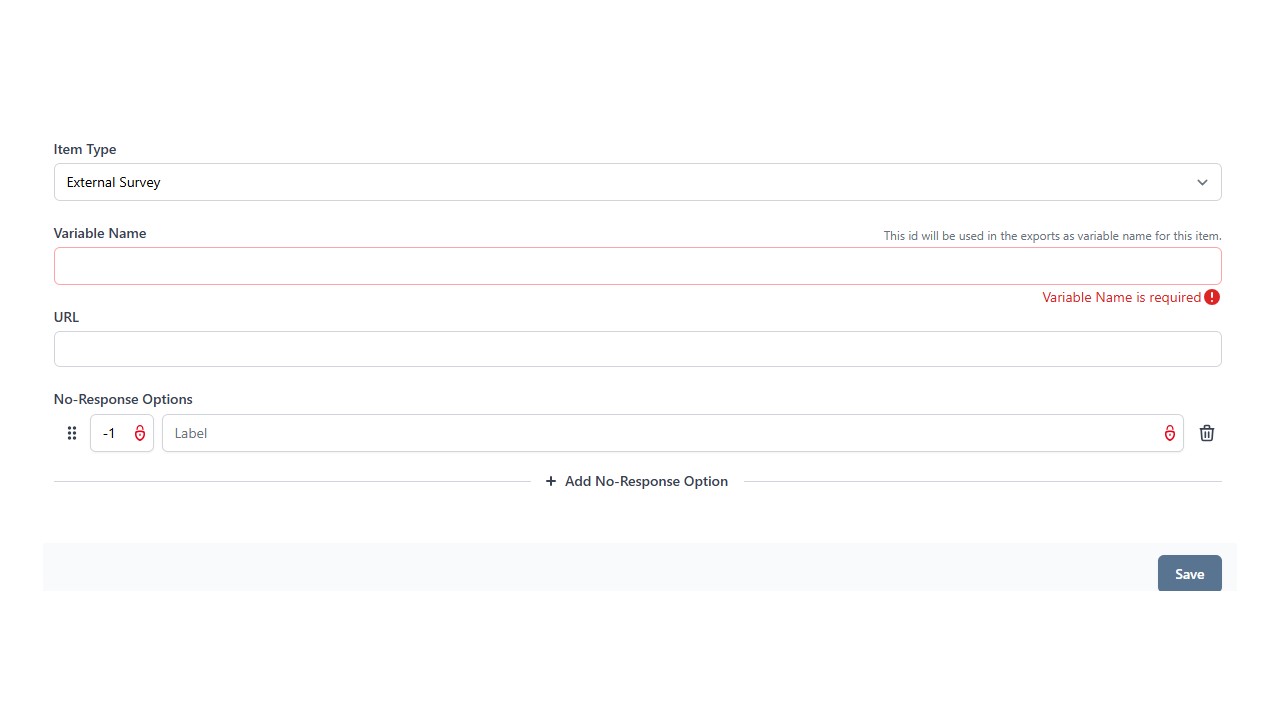Click the plus icon before Add No-Response Option

pos(551,481)
